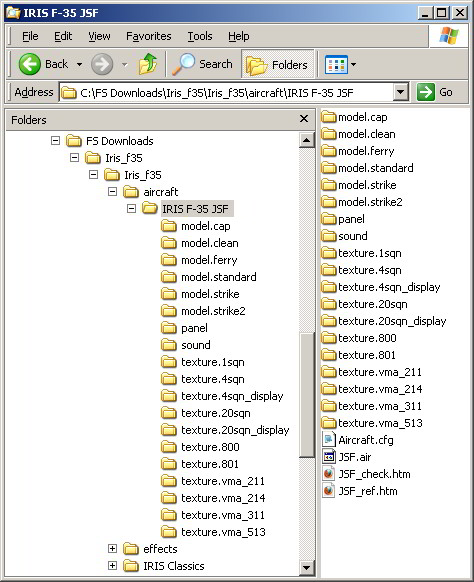Screen dimensions: 474x582
Task: Open the View menu
Action: click(99, 36)
